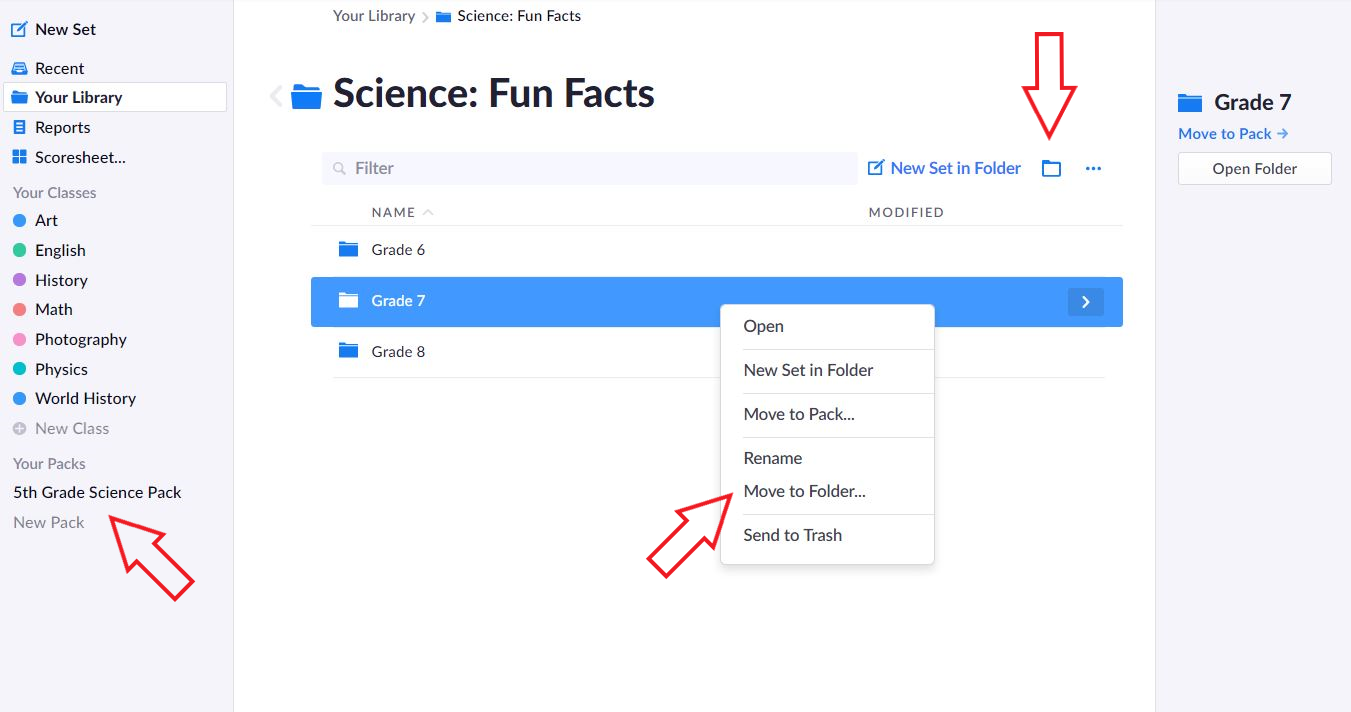Click the Grade 7 row folder icon
1351x712 pixels.
click(x=348, y=300)
